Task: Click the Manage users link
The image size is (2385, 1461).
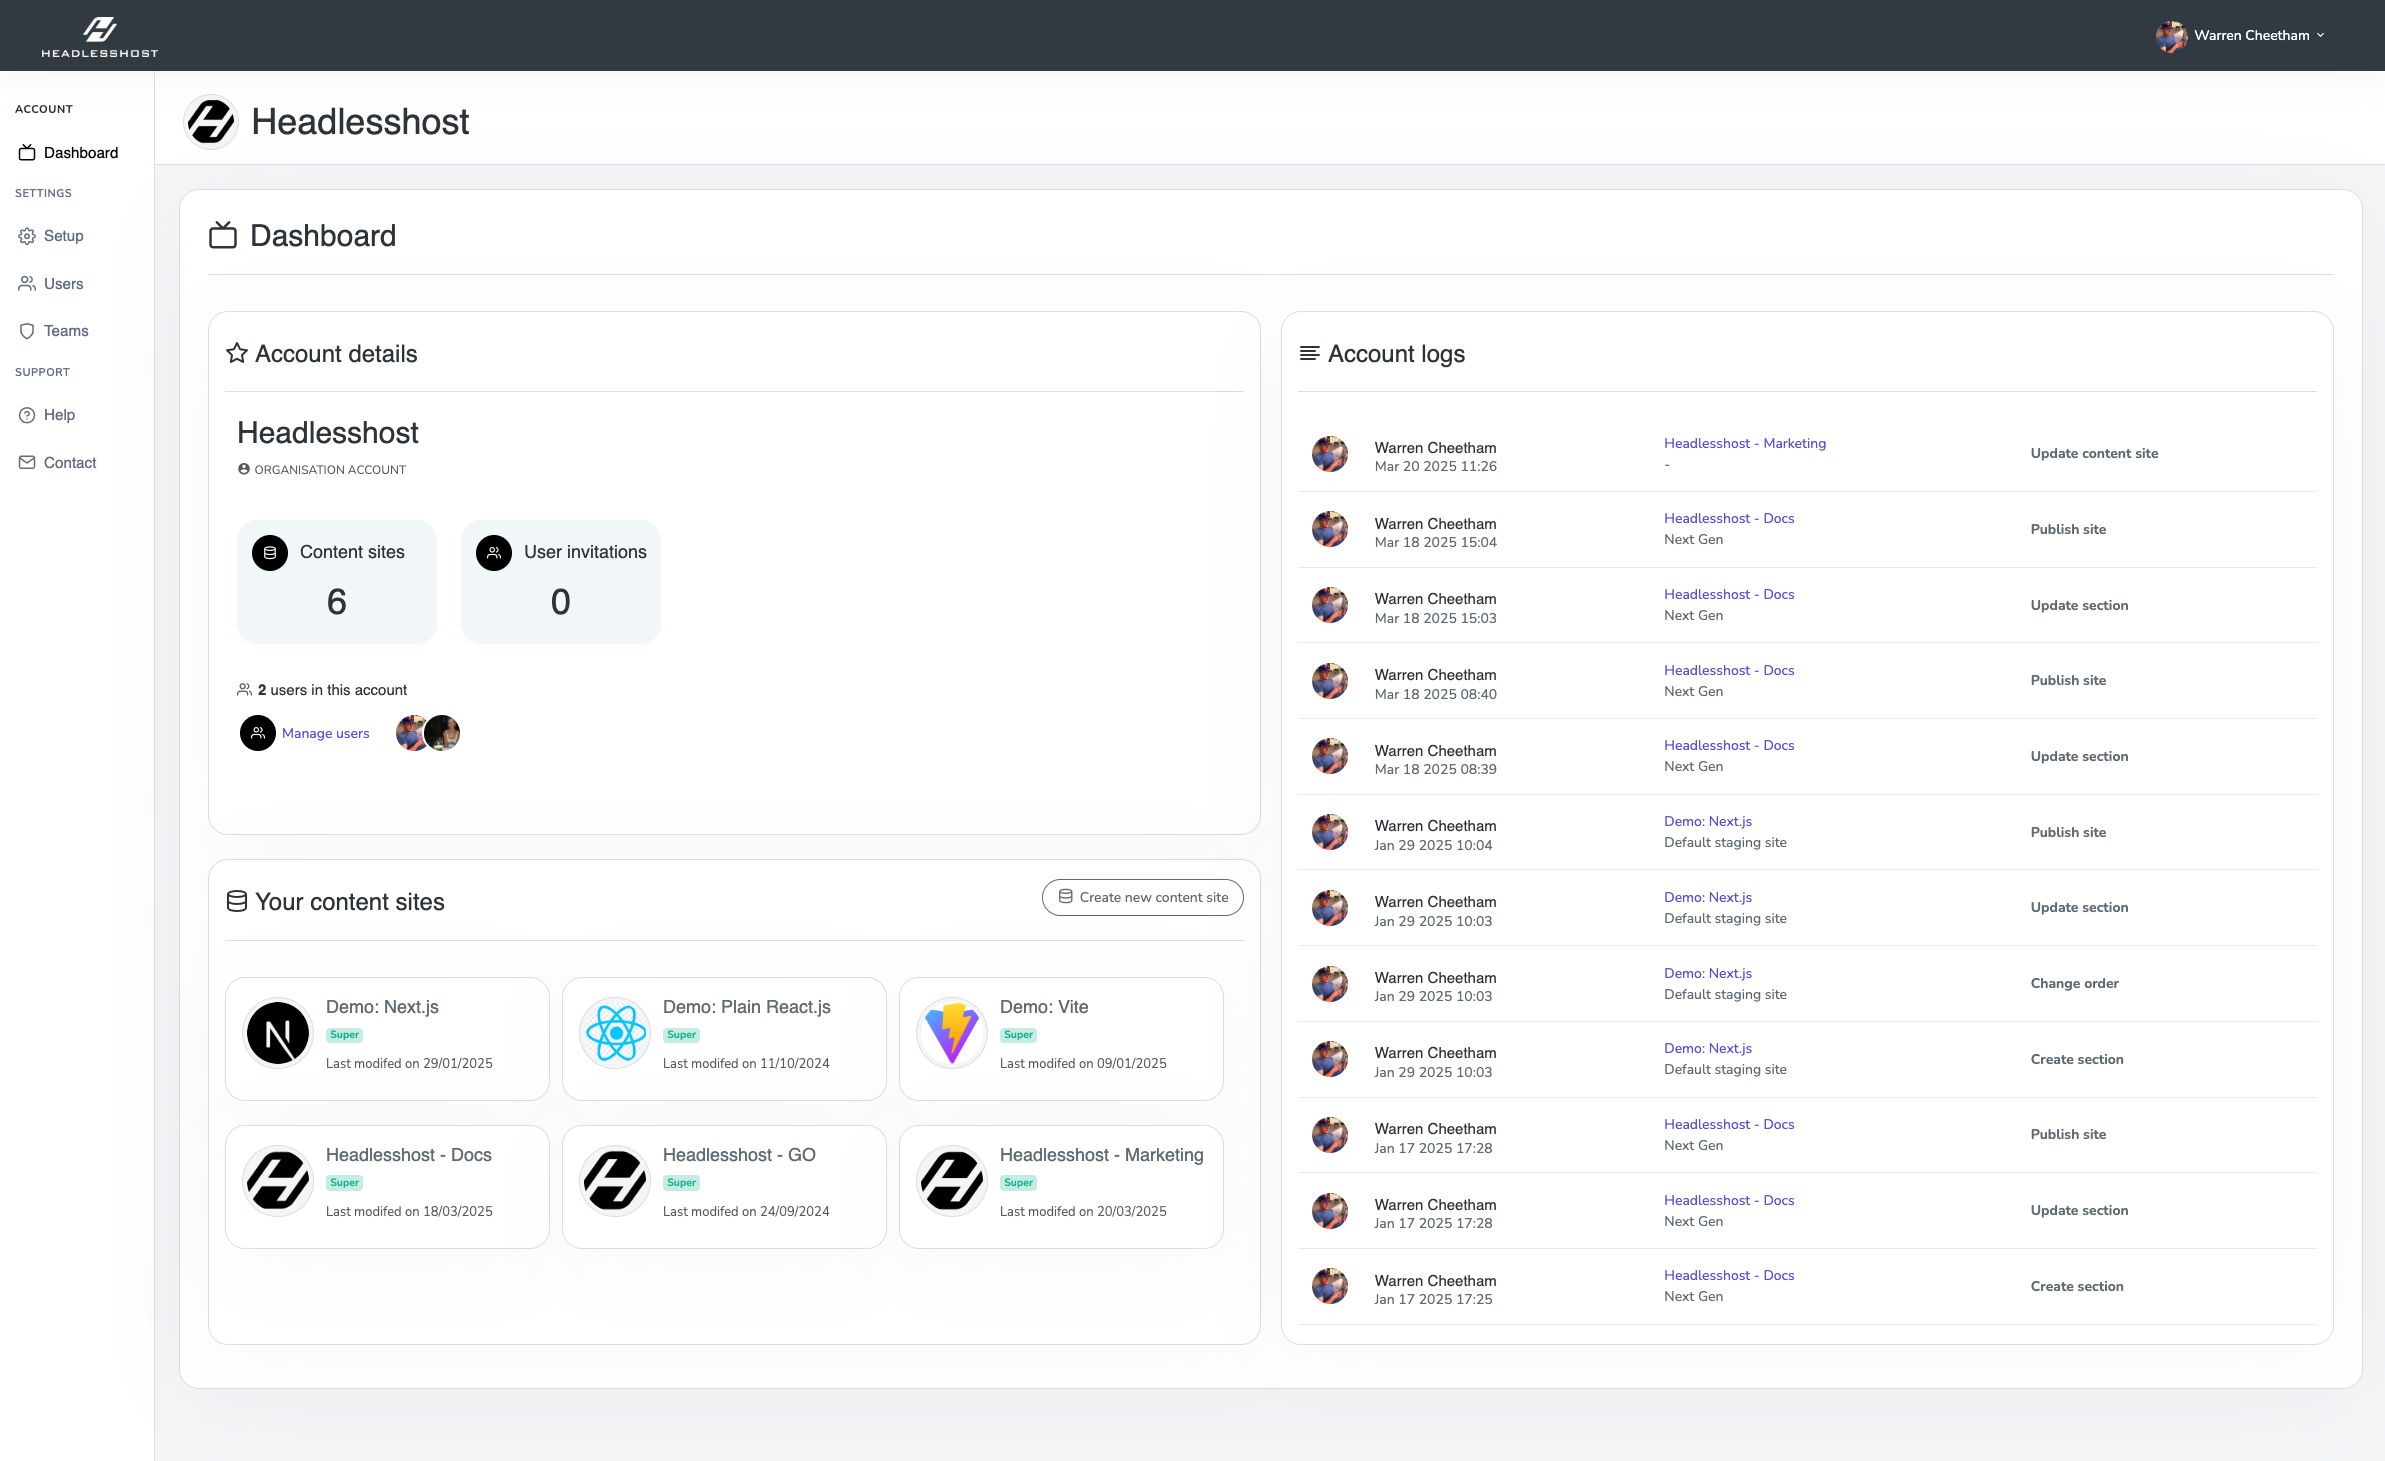Action: click(325, 733)
